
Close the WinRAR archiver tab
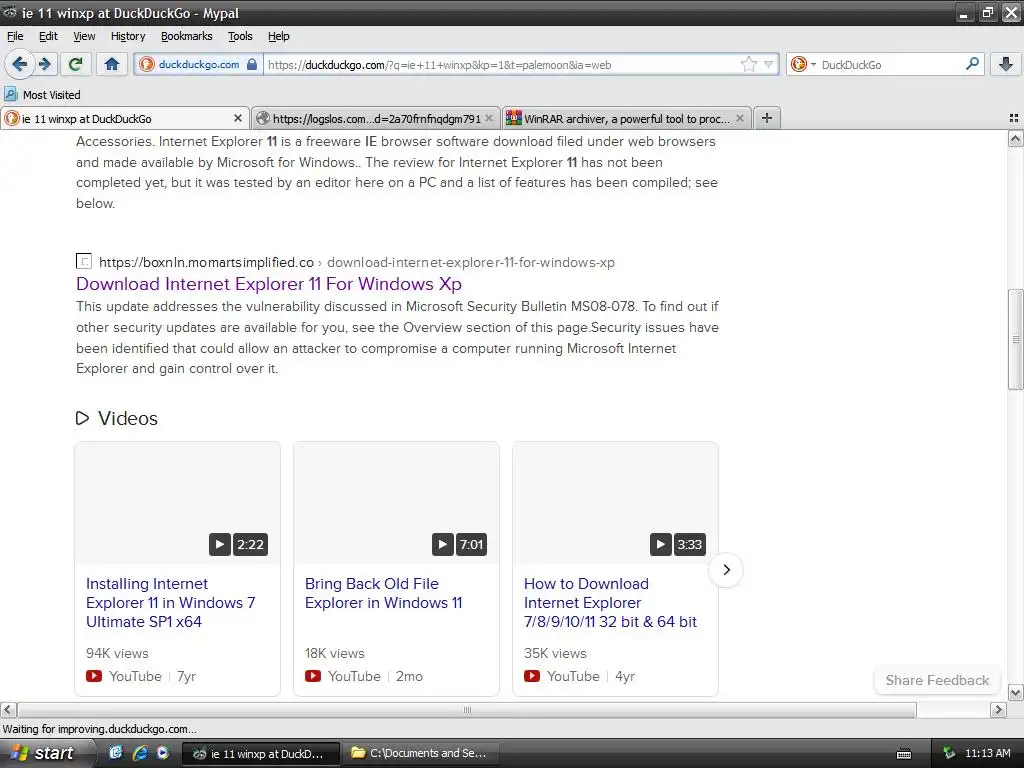(x=740, y=118)
